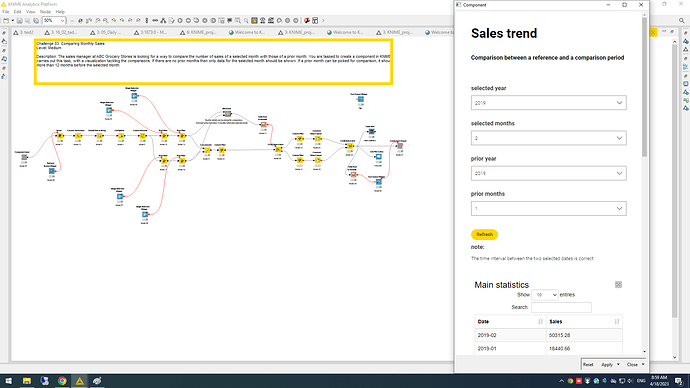The image size is (690, 388).
Task: Click the New workflow toolbar icon
Action: click(x=6, y=21)
